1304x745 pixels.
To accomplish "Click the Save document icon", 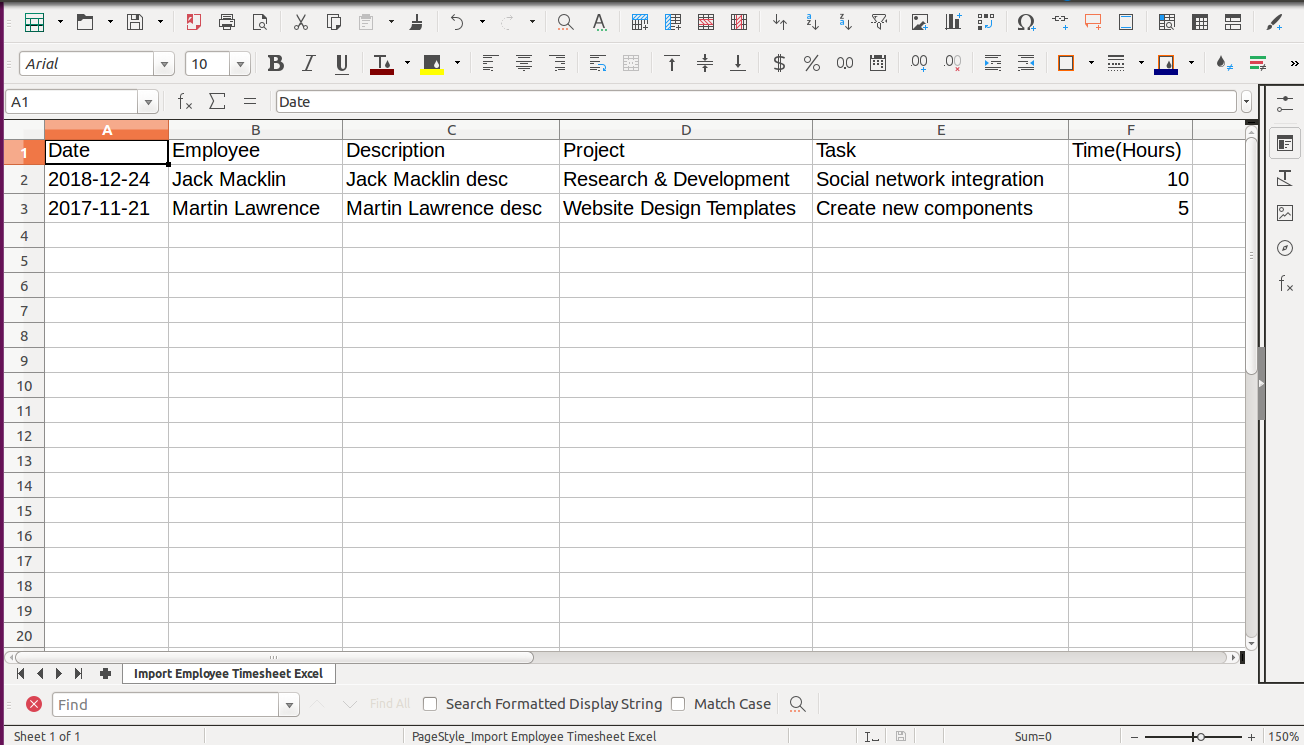I will tap(135, 22).
